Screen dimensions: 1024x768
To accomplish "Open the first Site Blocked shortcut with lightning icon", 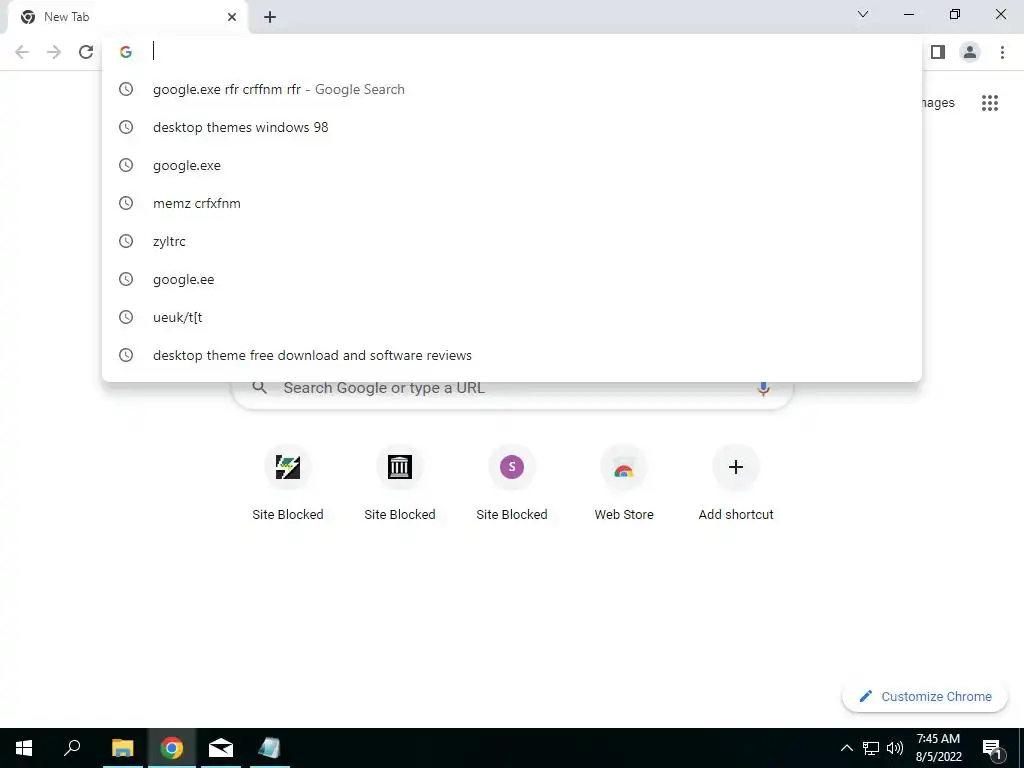I will [x=288, y=468].
